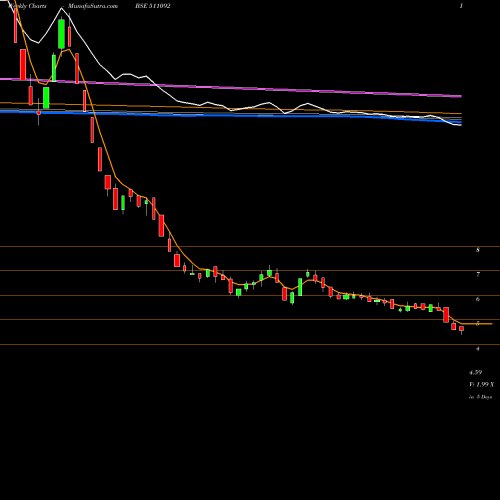Click the 'in 5 Days' text
The height and width of the screenshot is (500, 500).
[x=480, y=397]
